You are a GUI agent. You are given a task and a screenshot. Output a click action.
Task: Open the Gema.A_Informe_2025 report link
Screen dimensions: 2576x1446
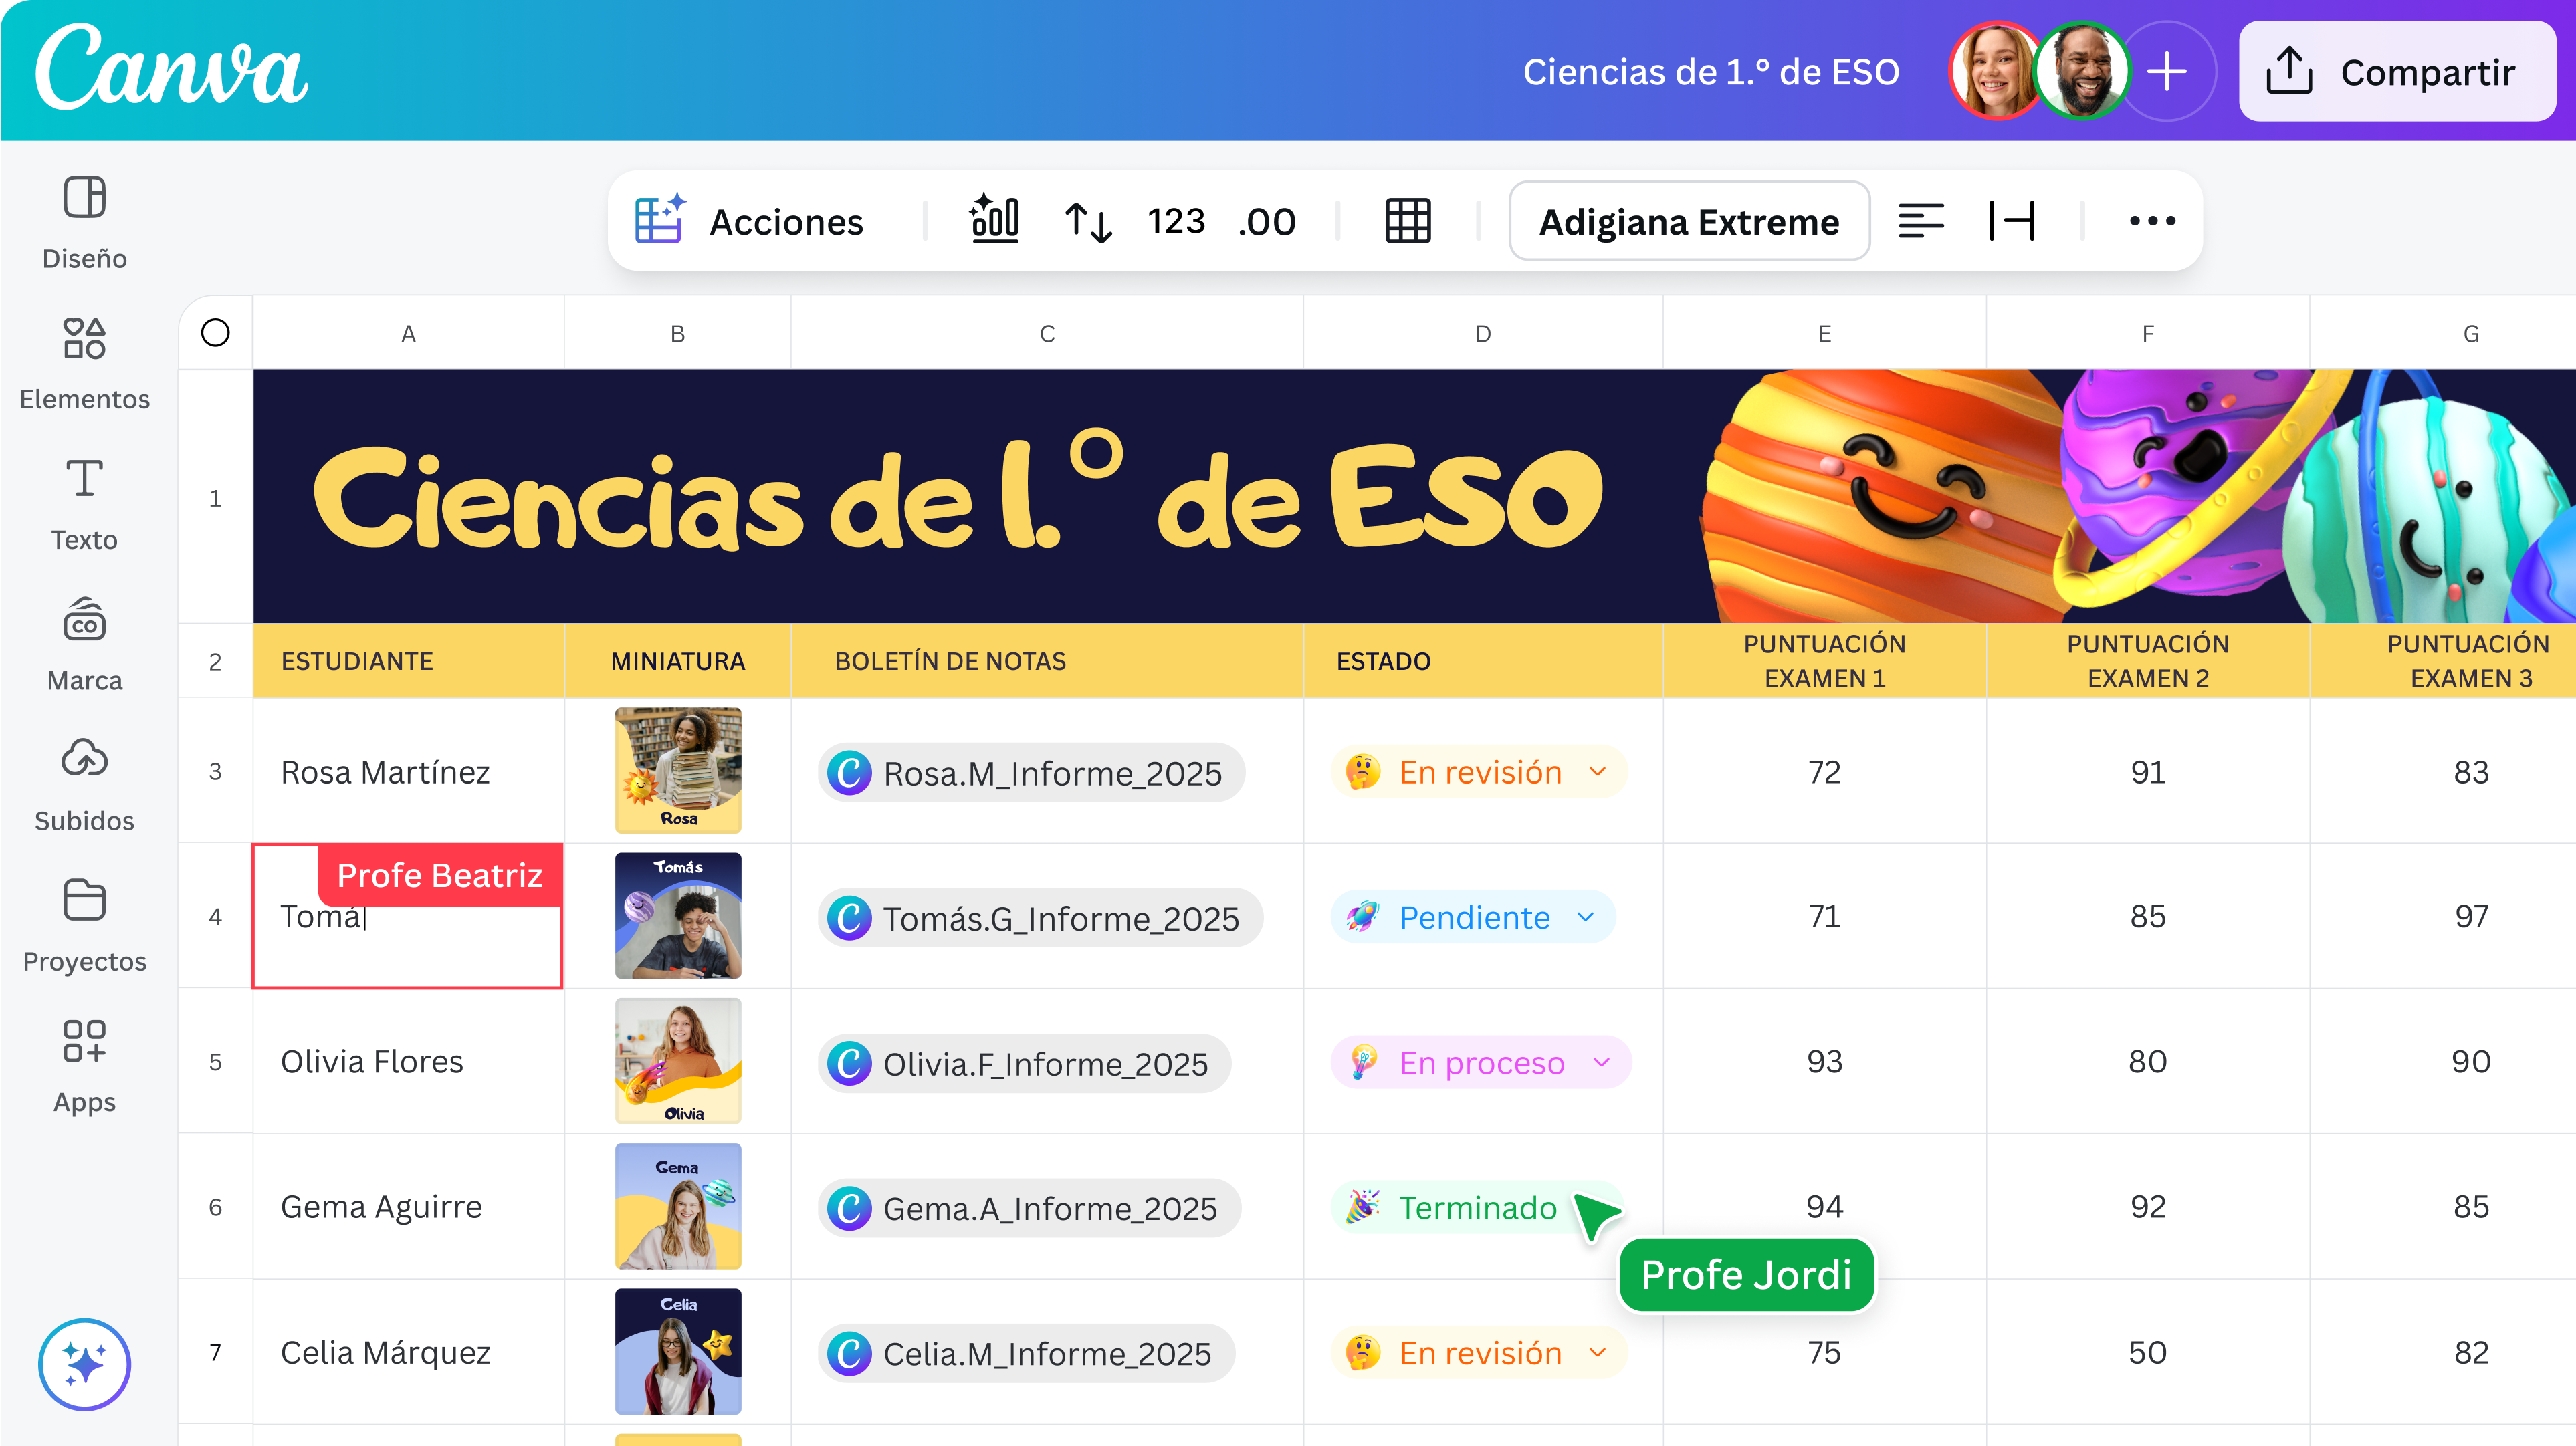coord(1030,1208)
